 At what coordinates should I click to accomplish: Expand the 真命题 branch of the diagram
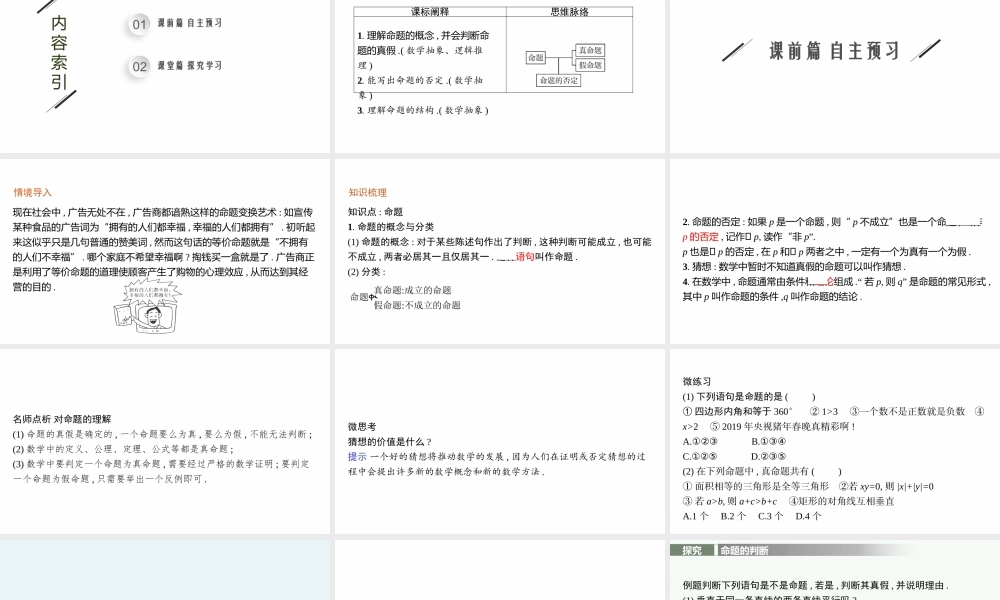point(591,49)
